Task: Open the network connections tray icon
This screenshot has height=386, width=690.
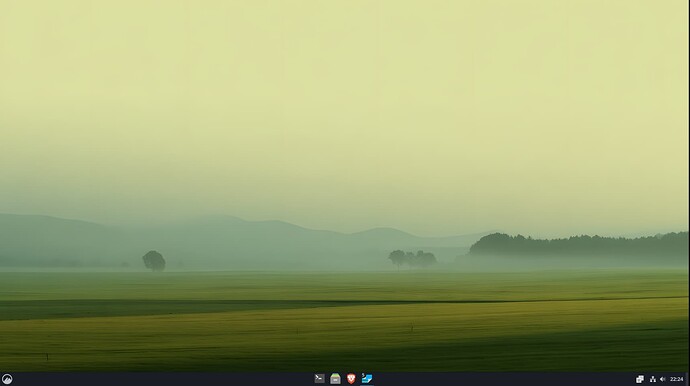Action: [653, 379]
